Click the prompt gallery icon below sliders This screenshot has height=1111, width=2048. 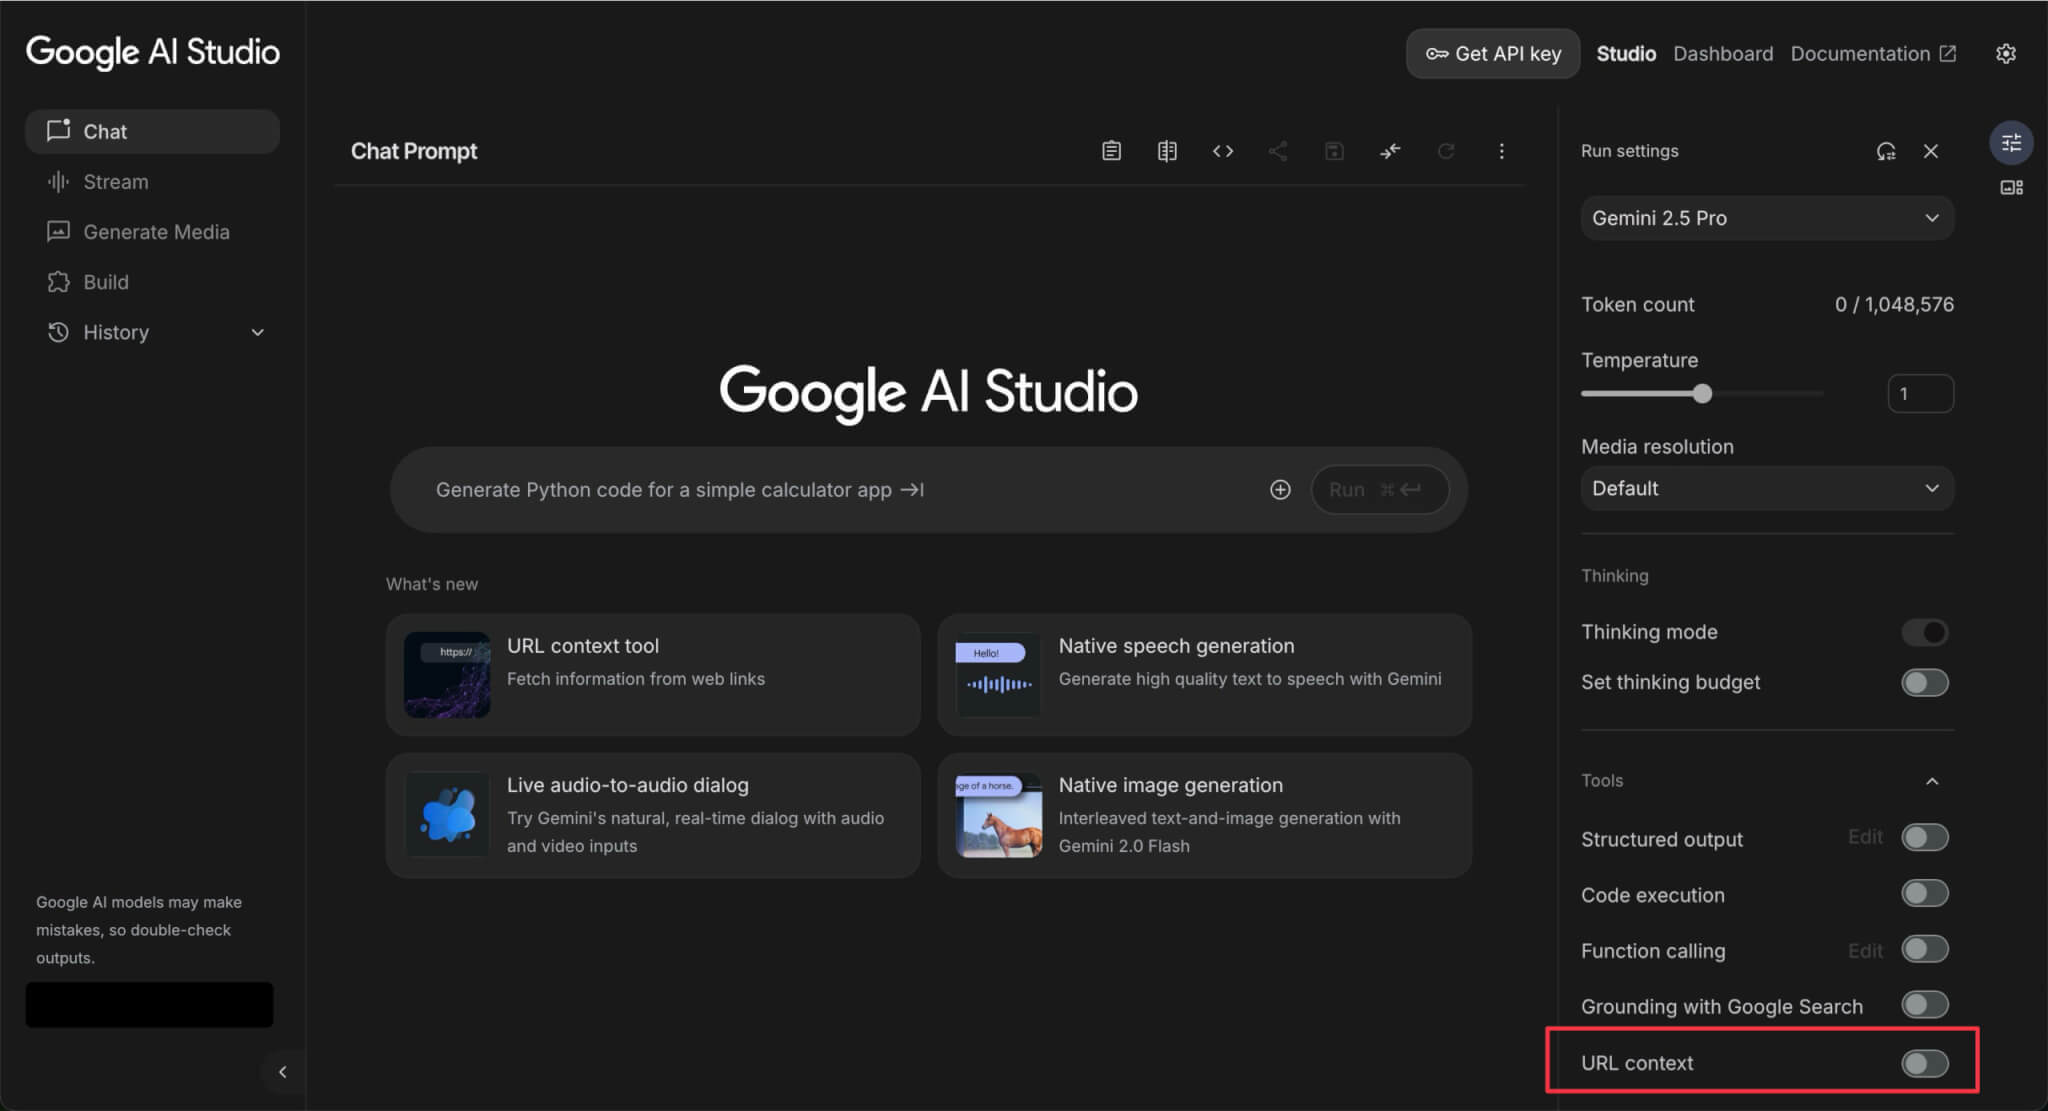click(x=2011, y=188)
